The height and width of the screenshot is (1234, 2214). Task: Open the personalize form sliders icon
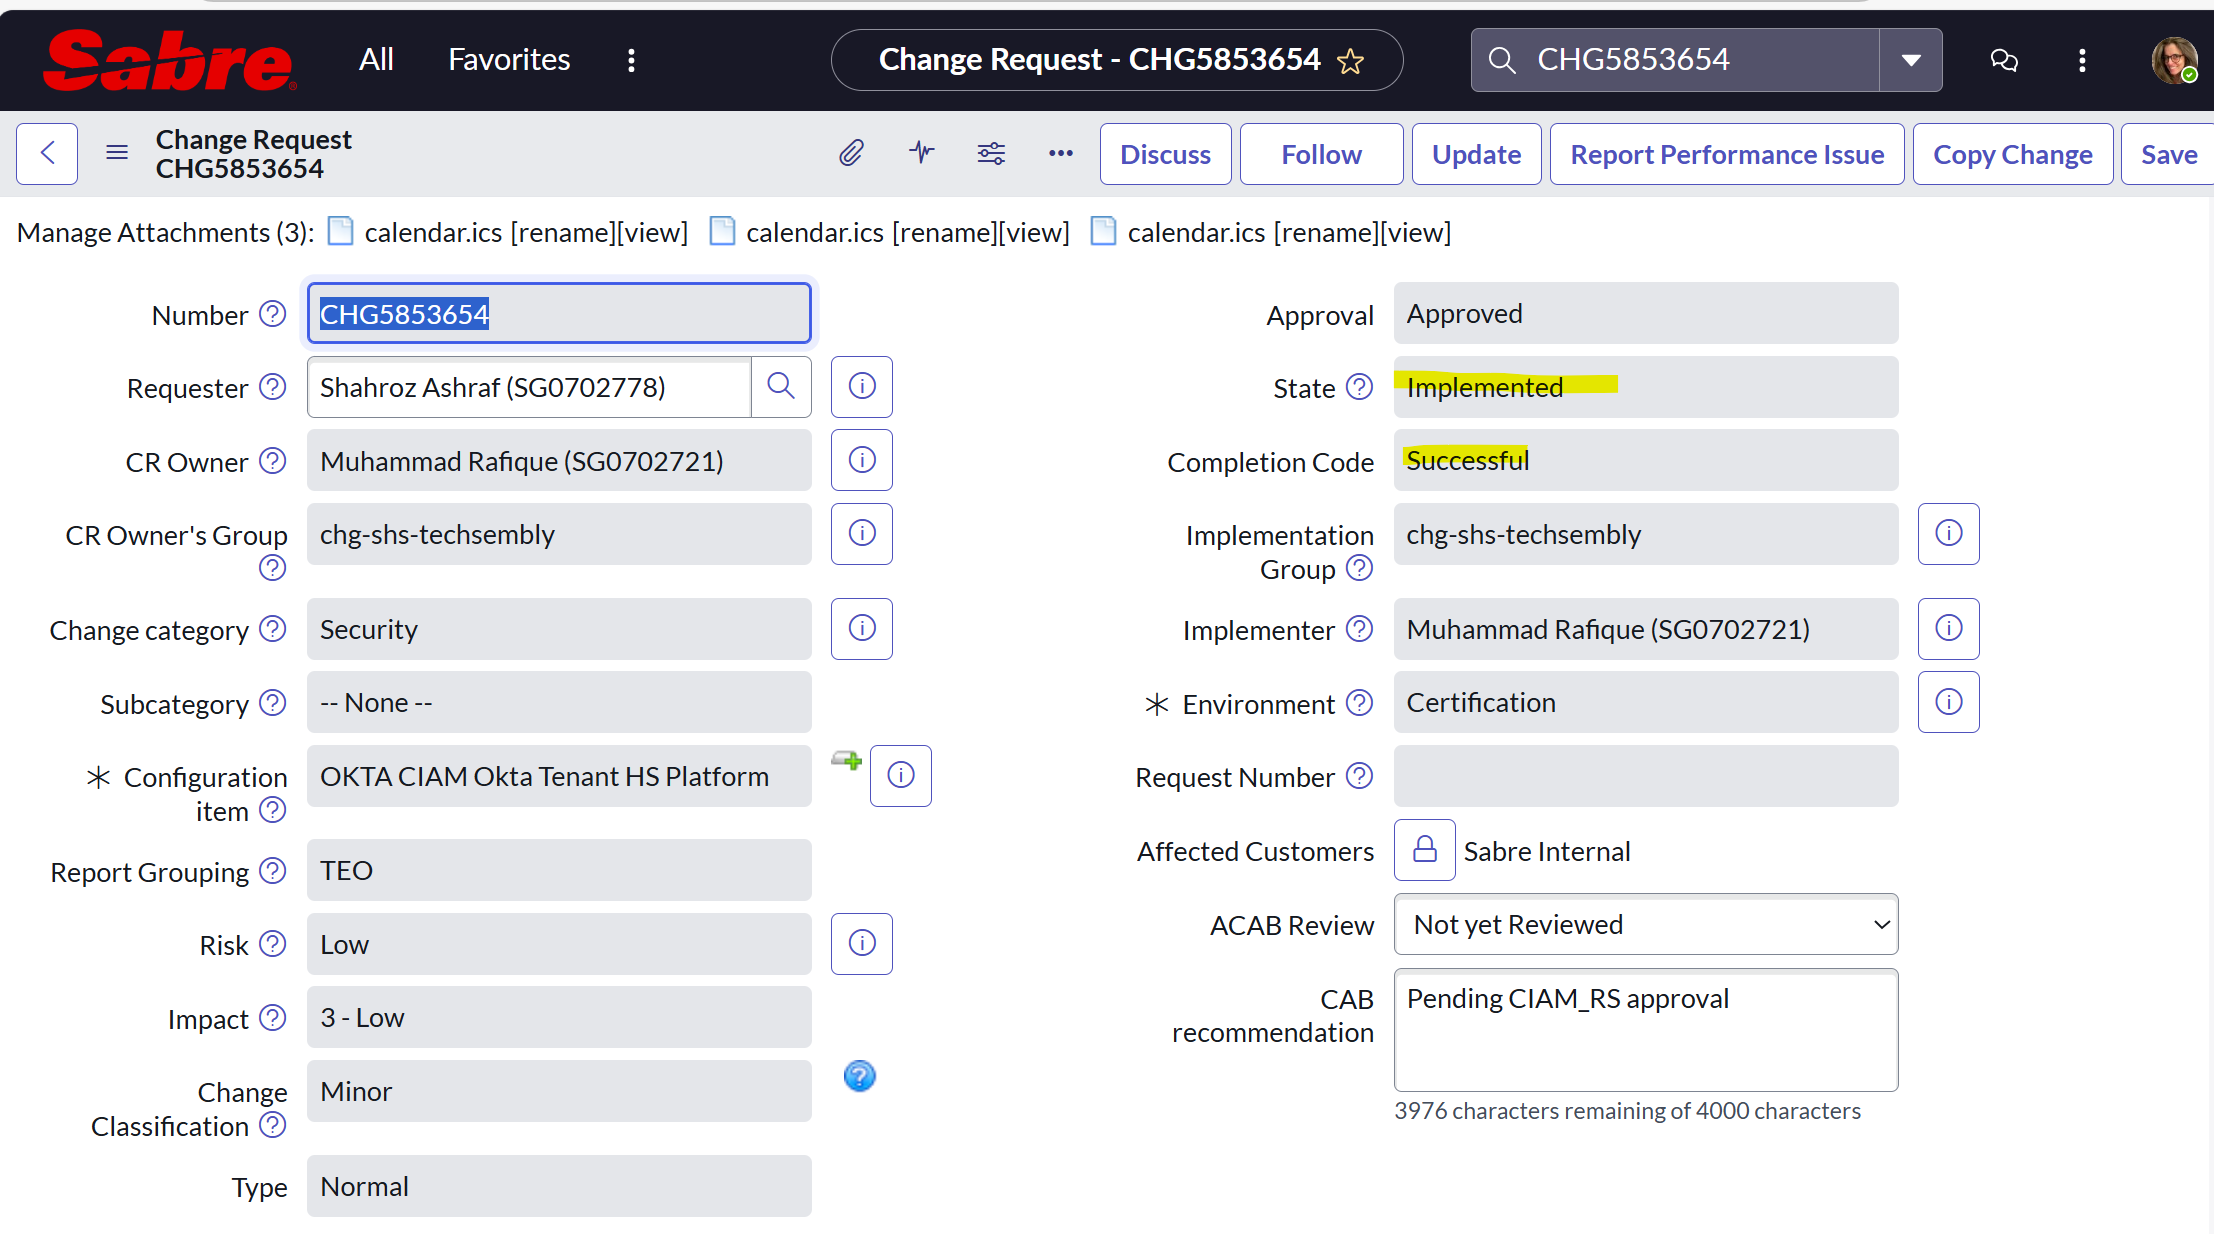(x=991, y=153)
